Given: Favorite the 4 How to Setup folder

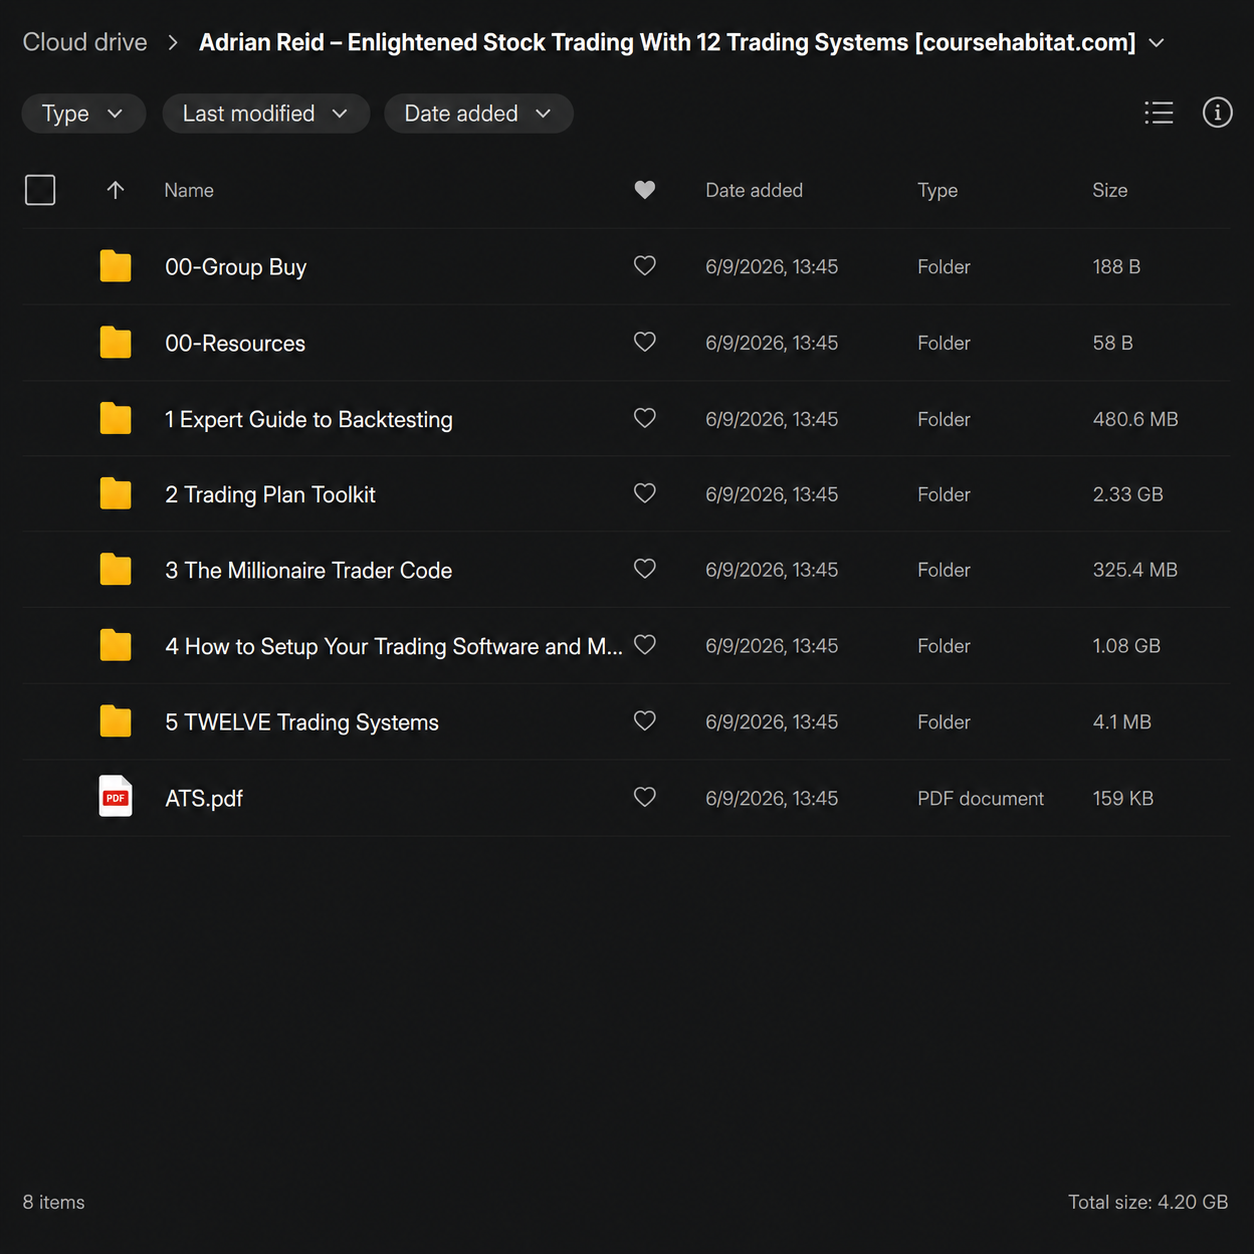Looking at the screenshot, I should click(645, 645).
